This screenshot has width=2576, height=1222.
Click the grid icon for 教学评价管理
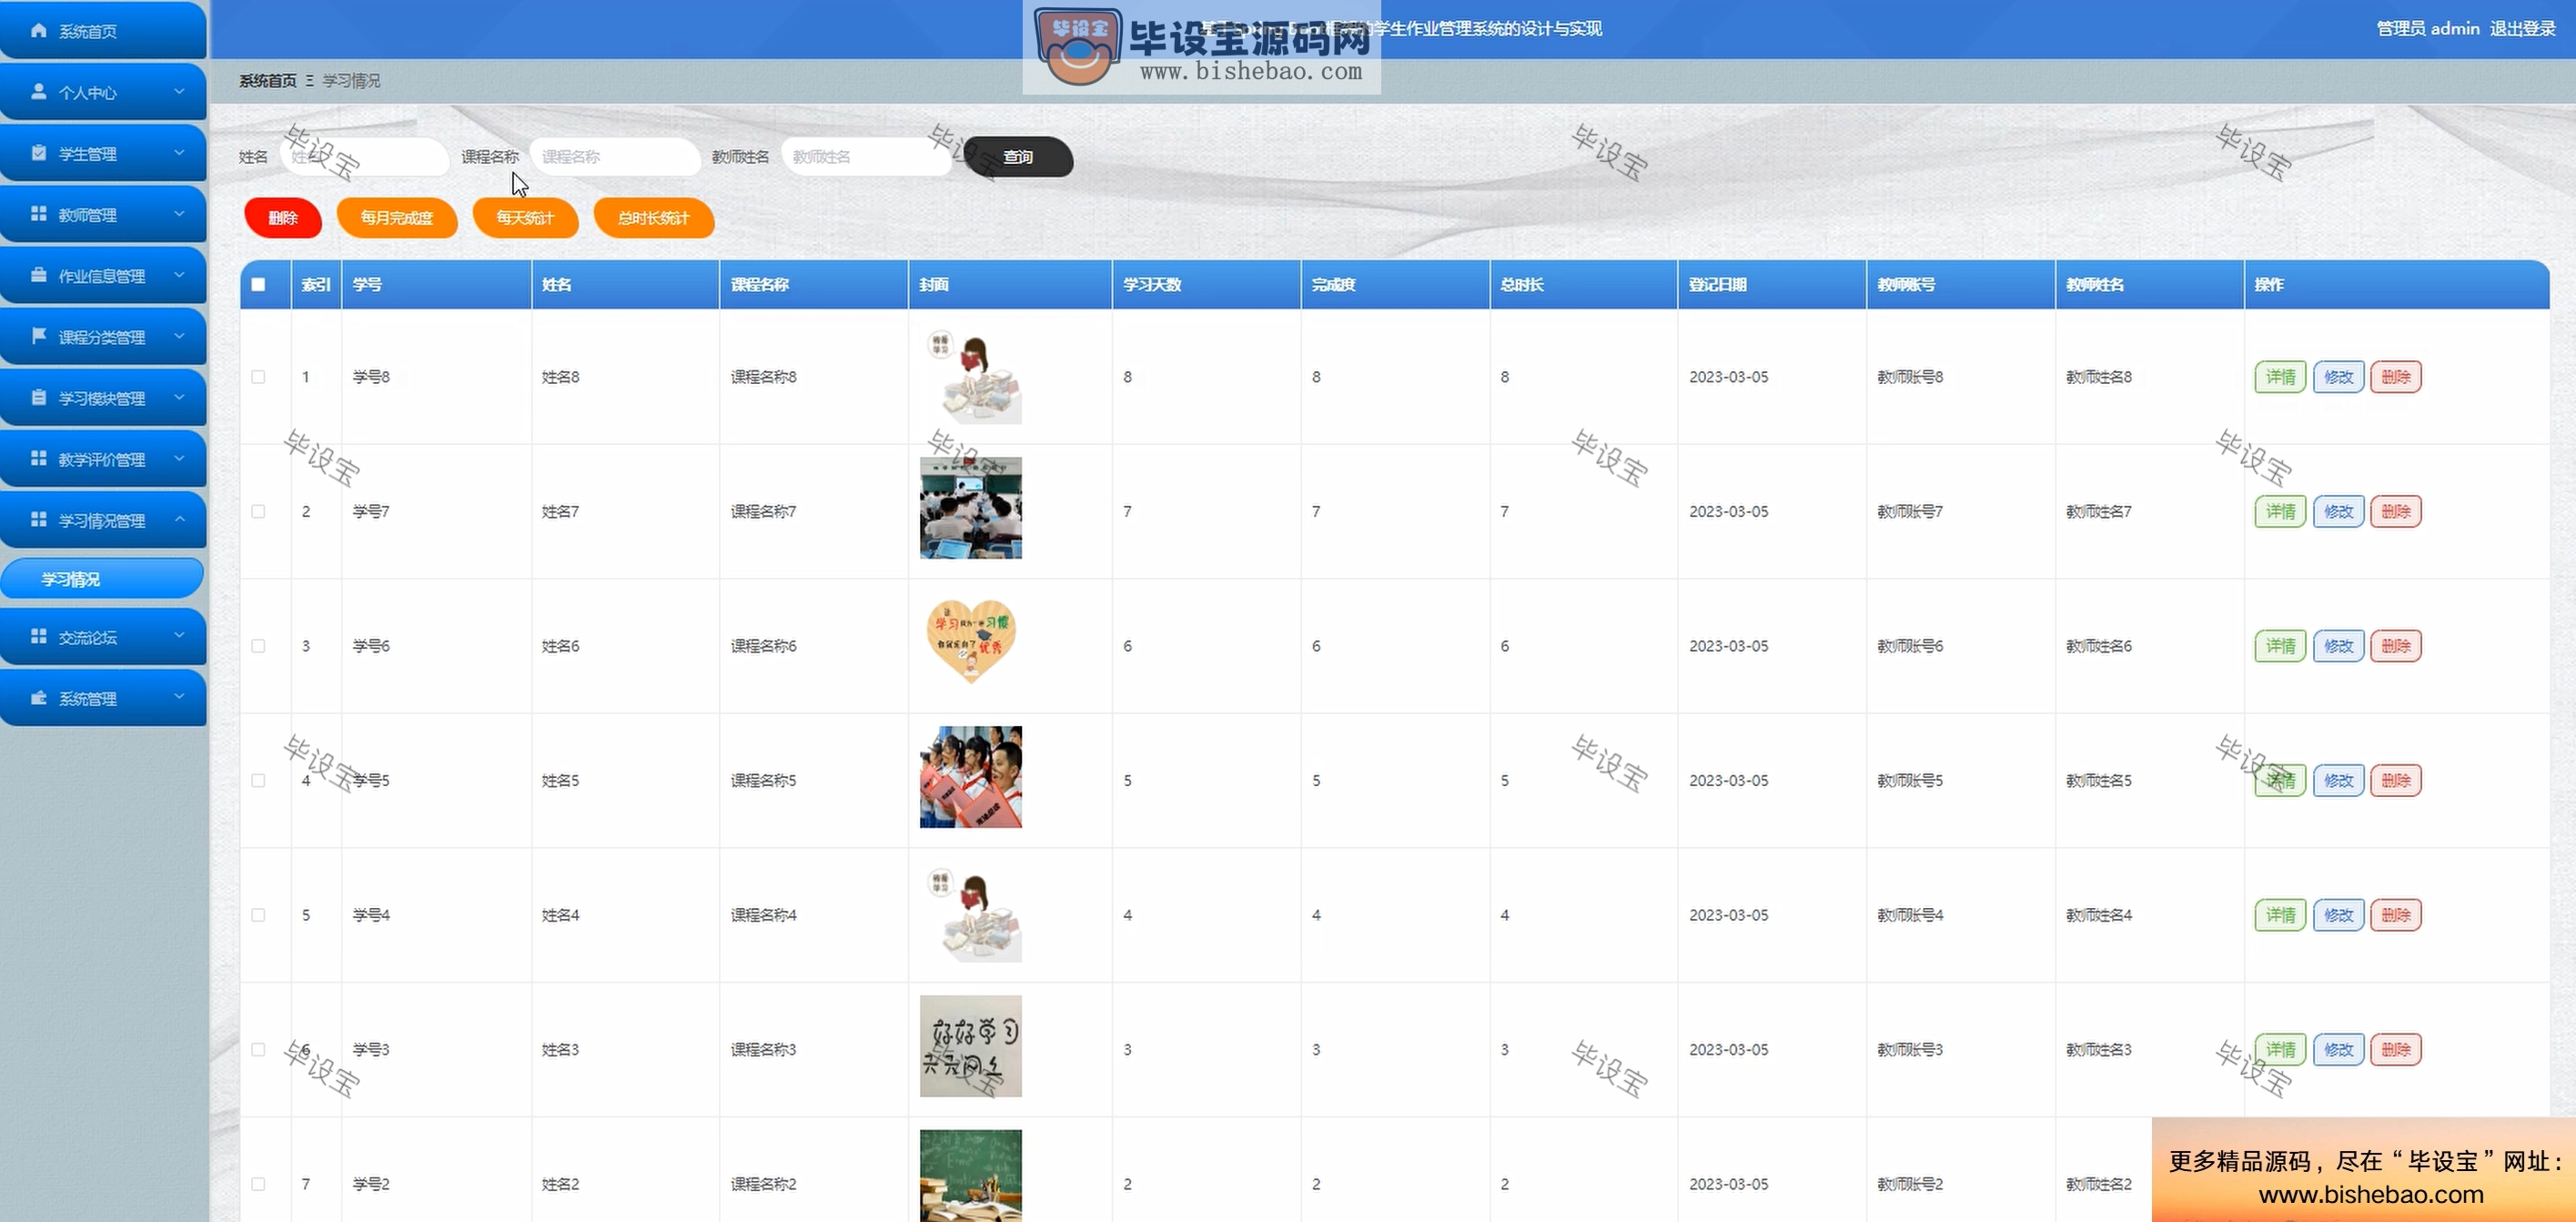(x=39, y=458)
